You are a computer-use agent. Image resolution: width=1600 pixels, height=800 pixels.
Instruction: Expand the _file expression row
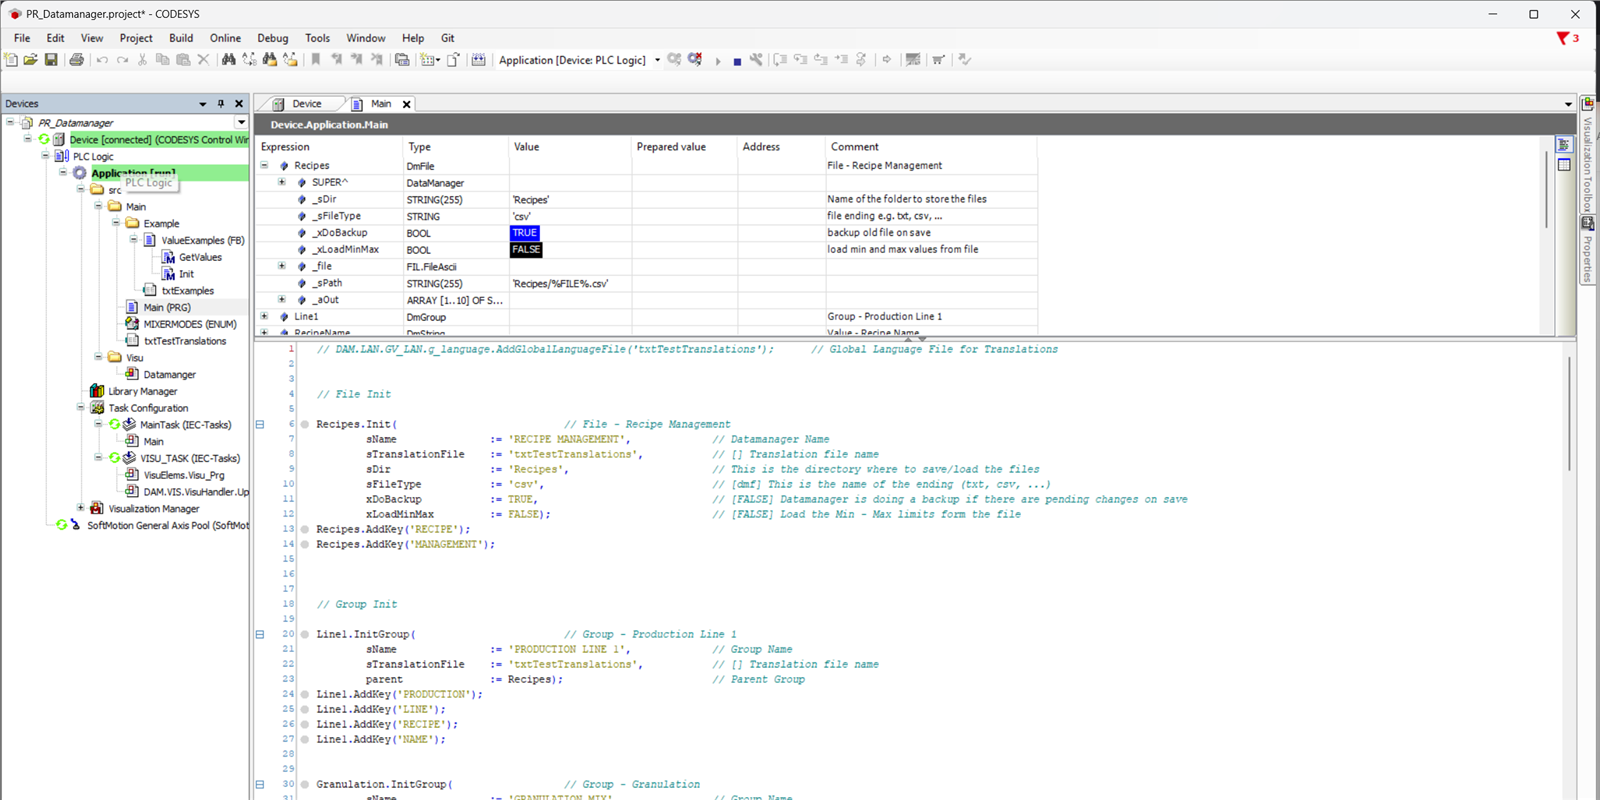tap(282, 266)
